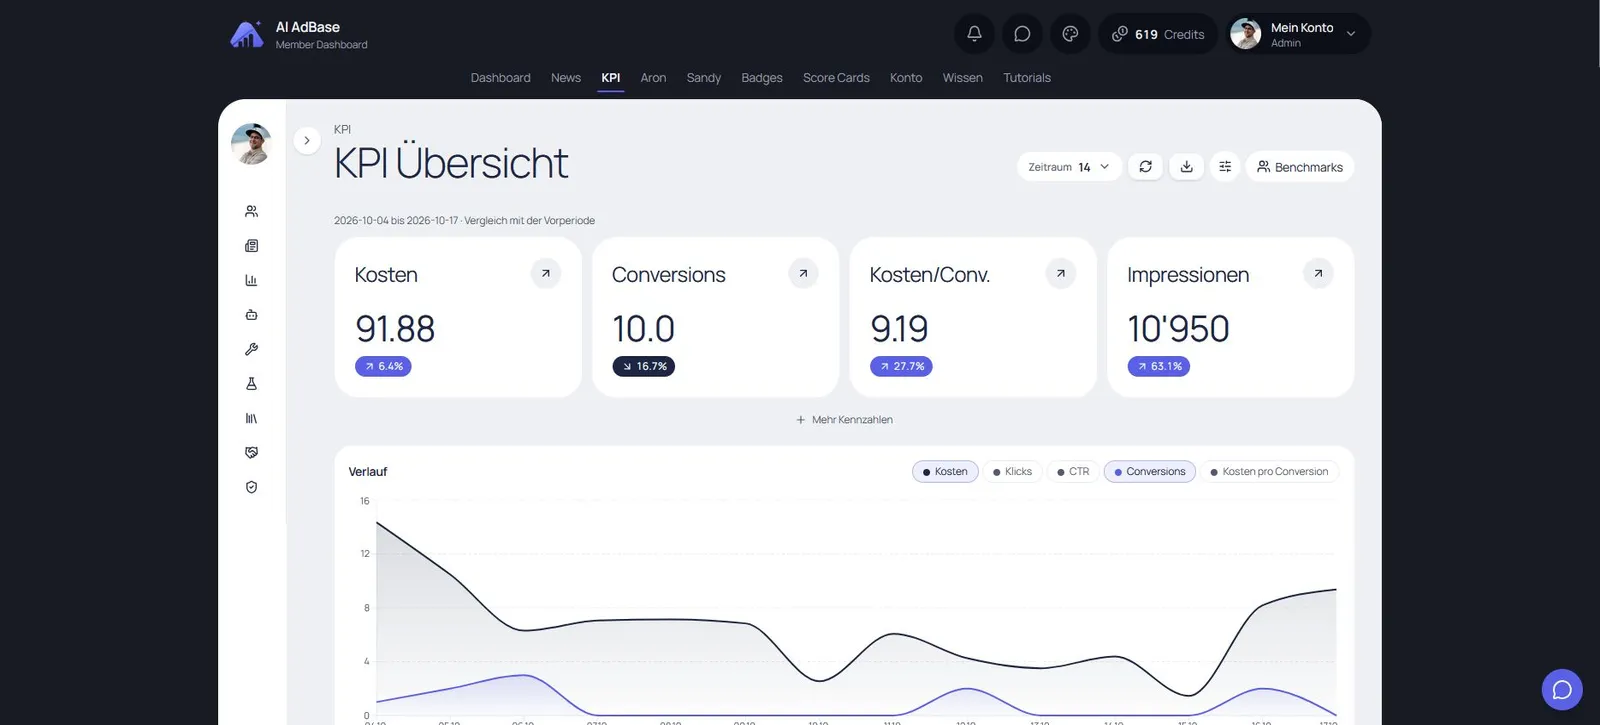Open the lab flask icon in the sidebar
Screen dimensions: 1600x725
251,384
